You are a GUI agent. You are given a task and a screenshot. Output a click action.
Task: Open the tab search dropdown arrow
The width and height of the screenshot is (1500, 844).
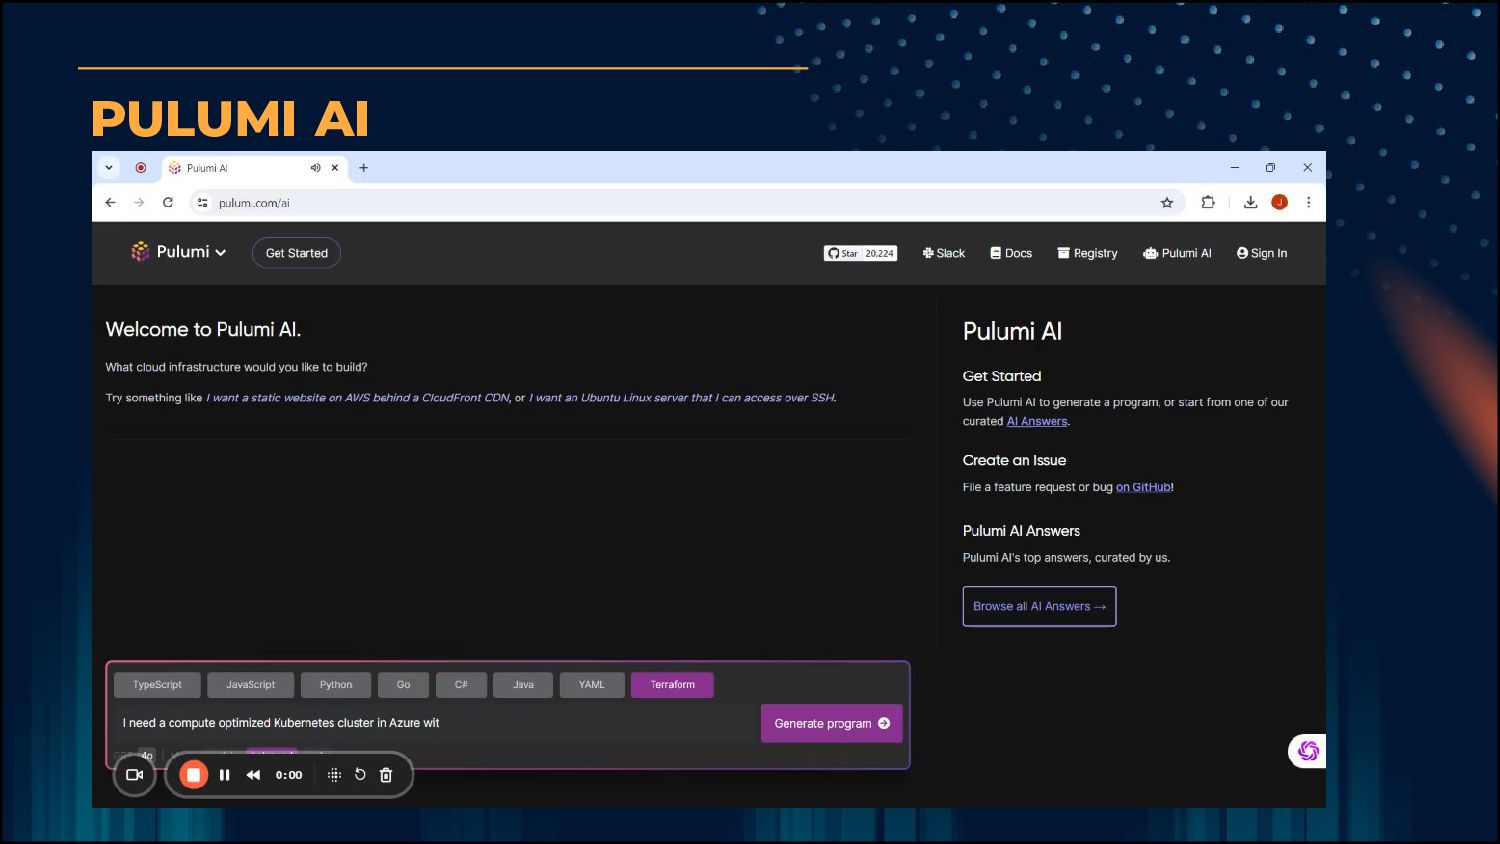tap(109, 168)
